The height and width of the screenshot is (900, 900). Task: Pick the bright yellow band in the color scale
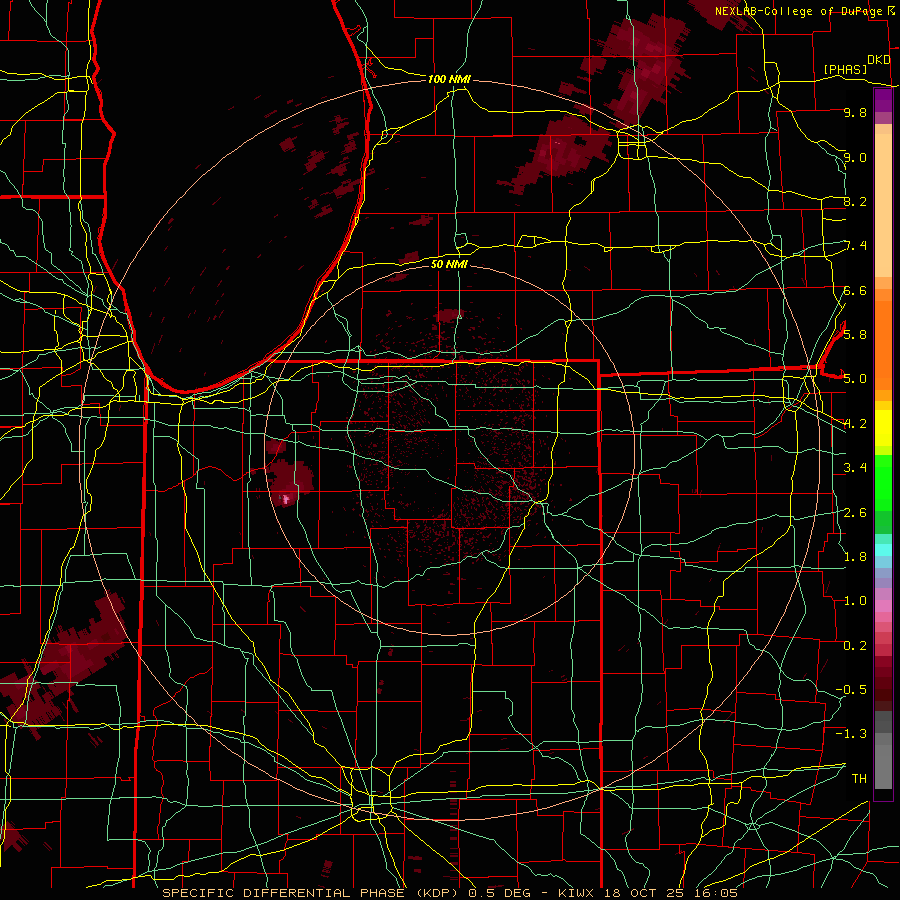pos(883,428)
